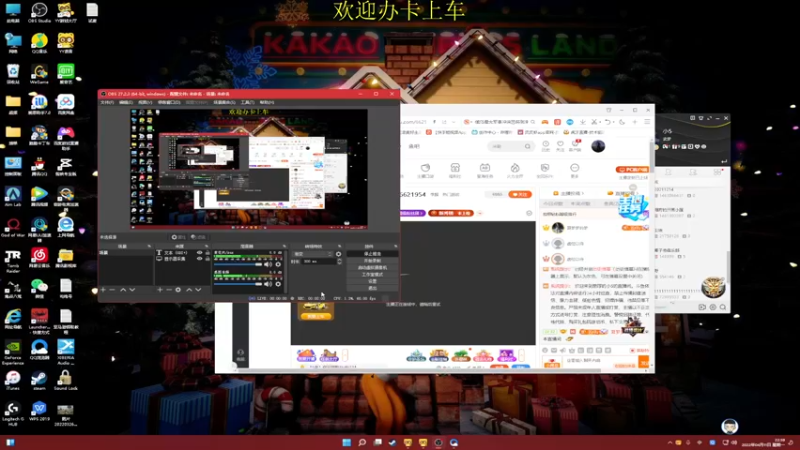
Task: Toggle Start Virtual Camera in OBS controls
Action: (x=372, y=268)
